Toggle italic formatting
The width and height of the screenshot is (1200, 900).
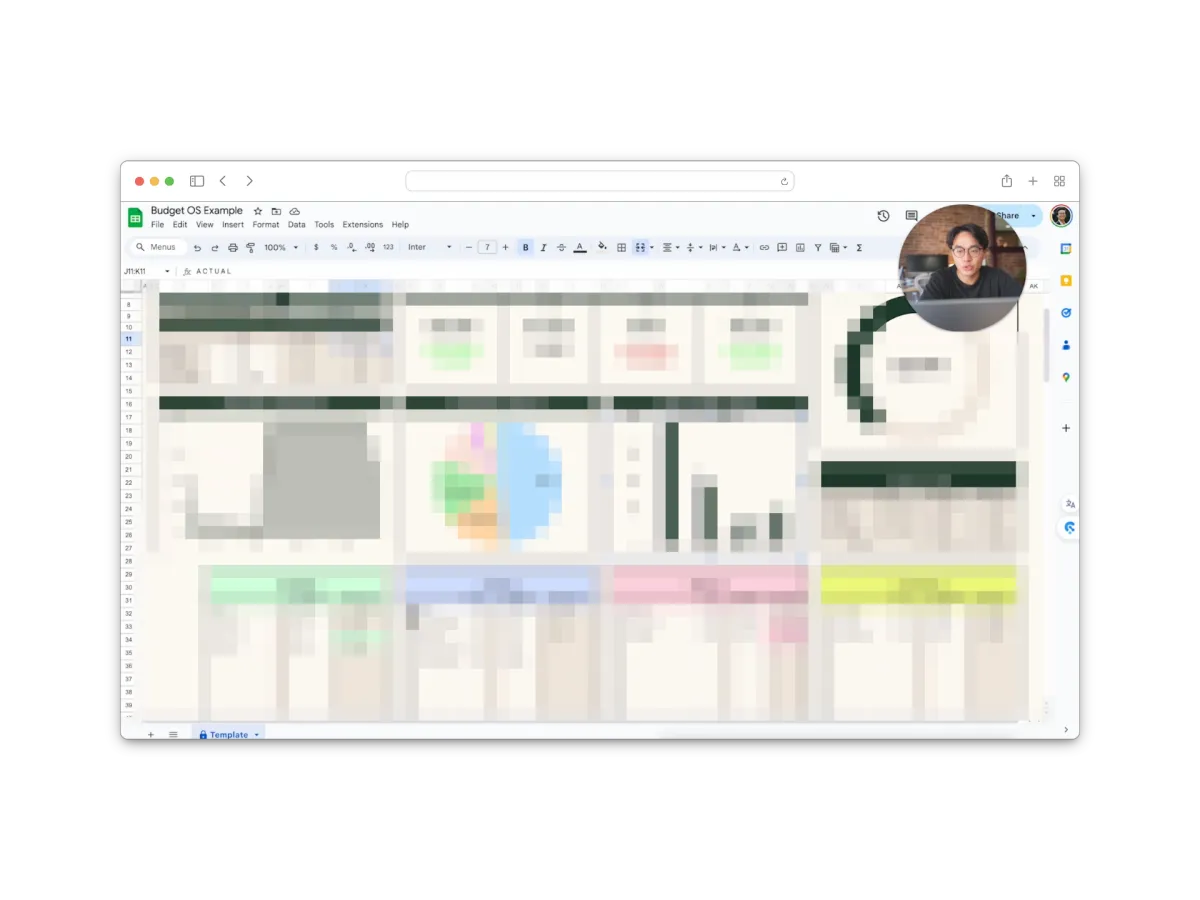click(x=543, y=247)
